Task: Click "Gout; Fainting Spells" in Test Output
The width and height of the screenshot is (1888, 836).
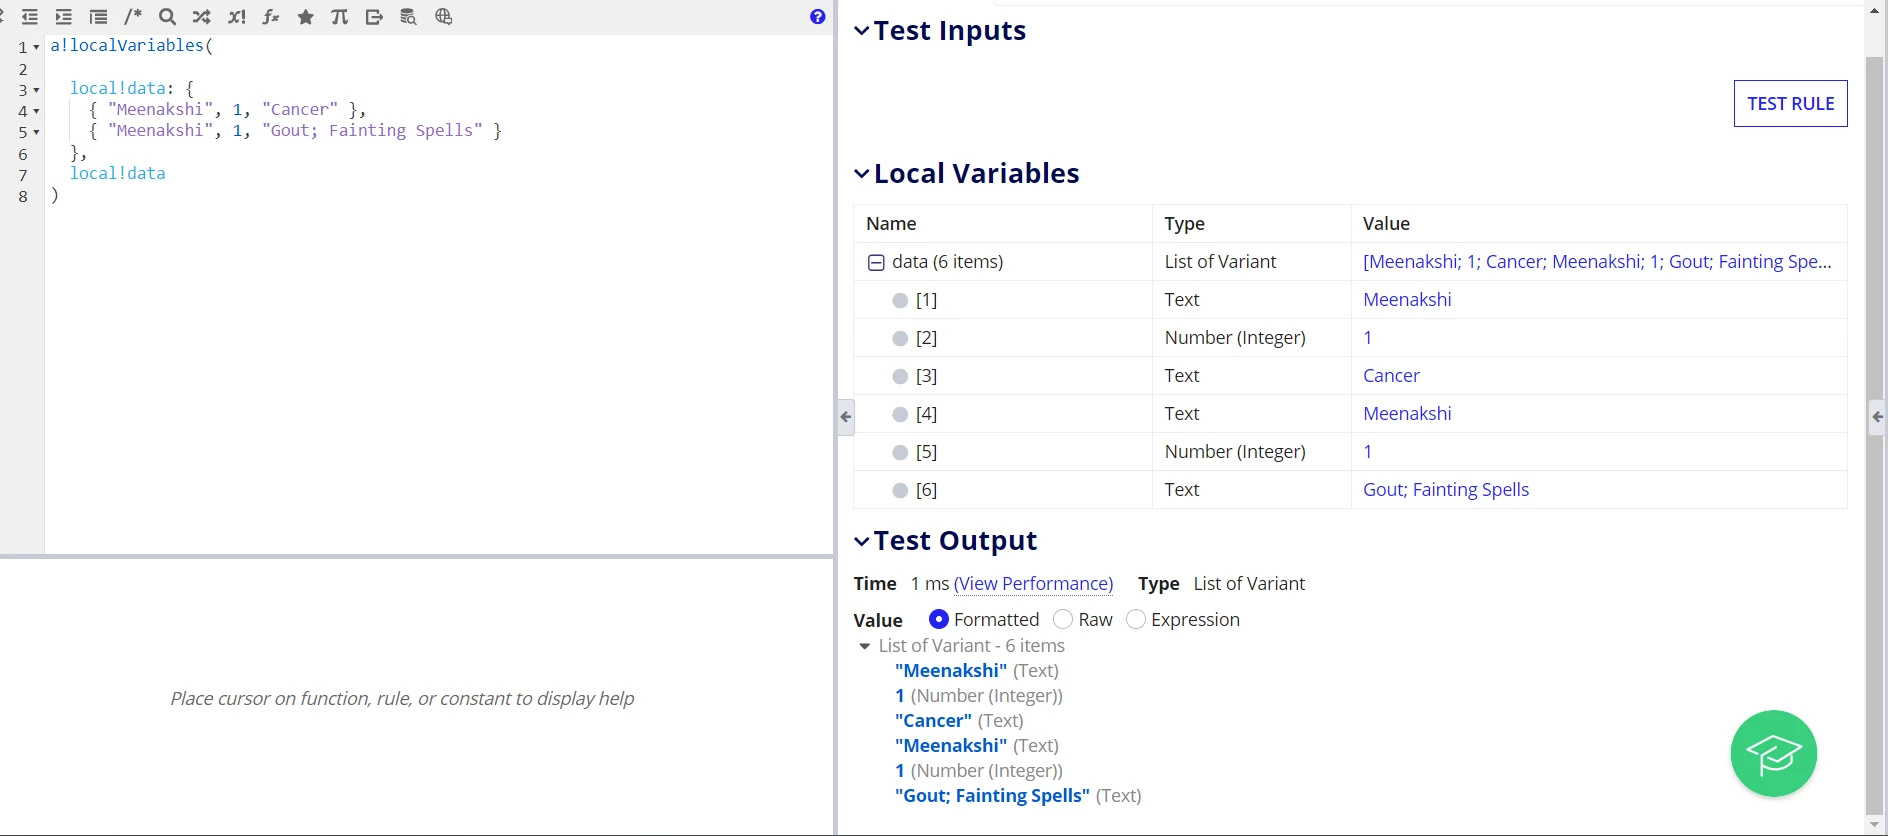Action: coord(992,795)
